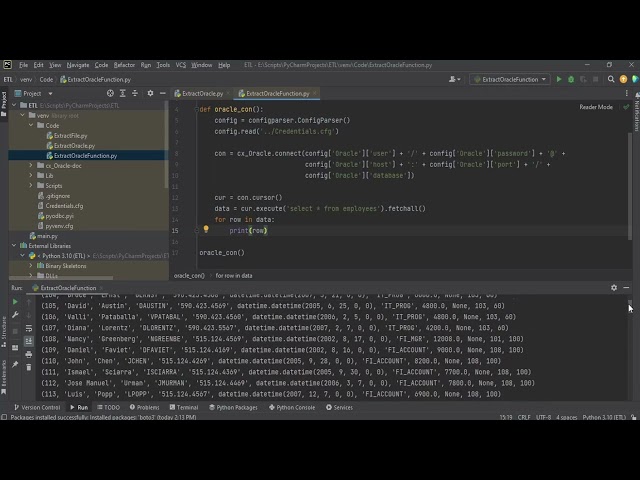The width and height of the screenshot is (640, 480).
Task: Open the TODO tool window
Action: pyautogui.click(x=109, y=407)
